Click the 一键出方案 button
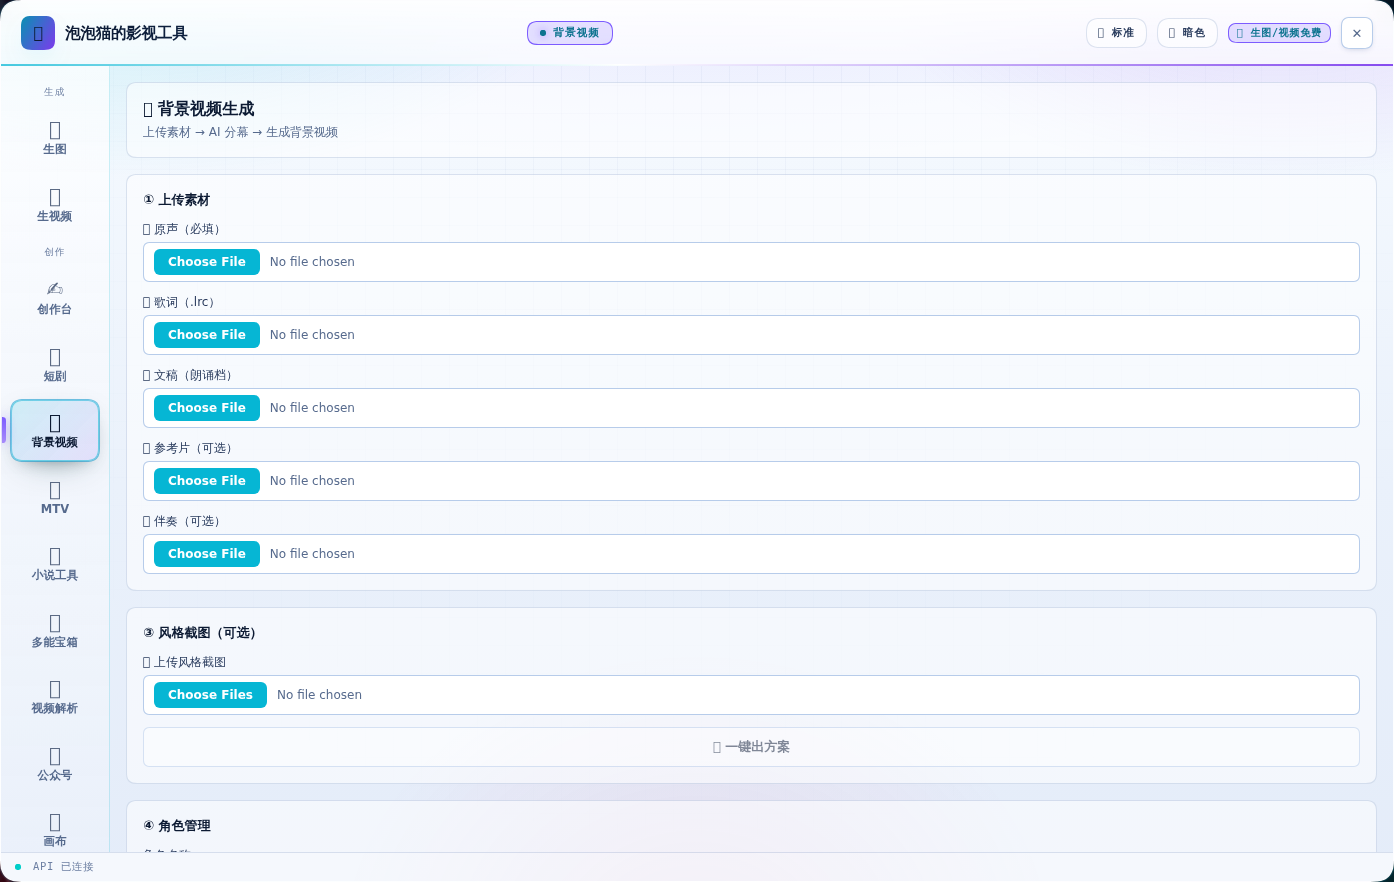This screenshot has width=1394, height=882. tap(751, 747)
